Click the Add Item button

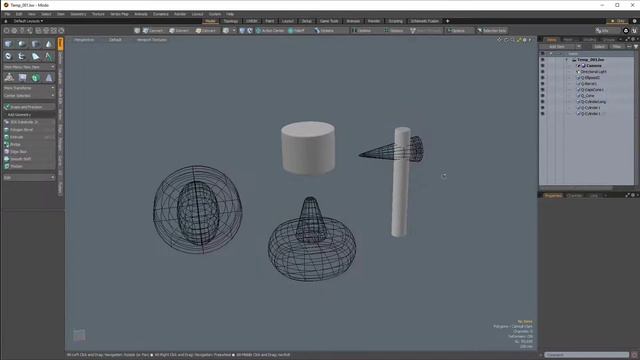tap(557, 47)
